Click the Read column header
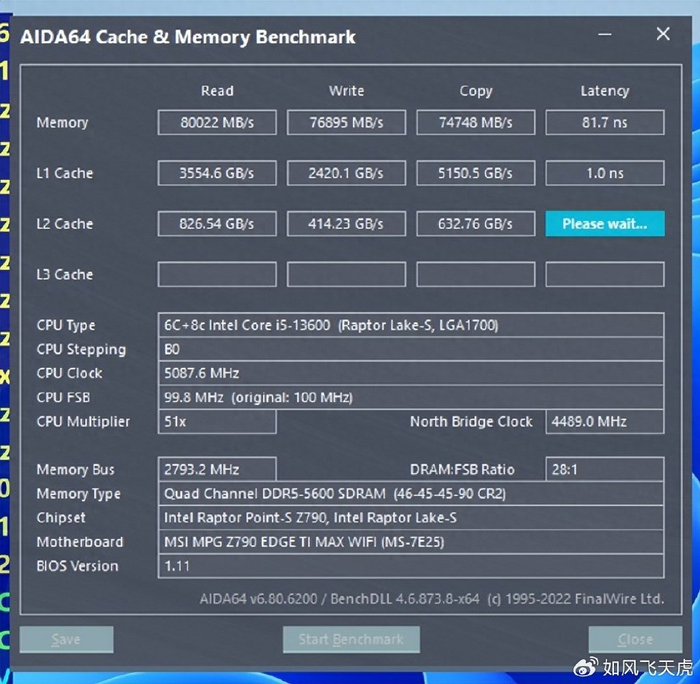 (x=217, y=91)
